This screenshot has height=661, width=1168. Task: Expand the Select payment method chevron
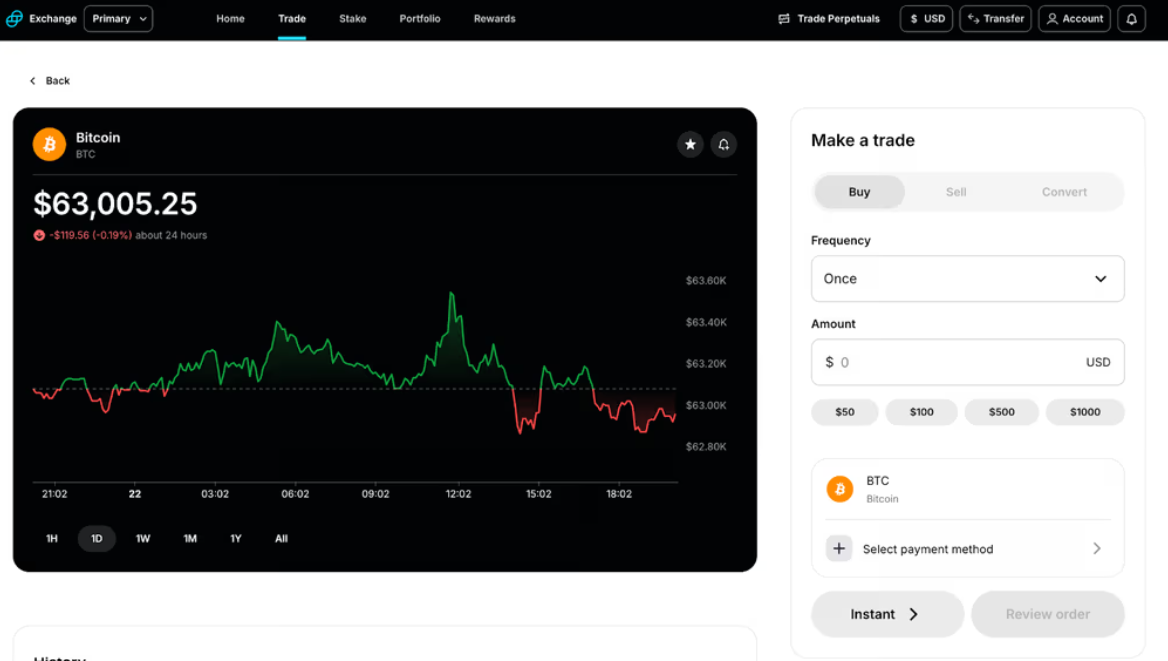tap(1097, 548)
